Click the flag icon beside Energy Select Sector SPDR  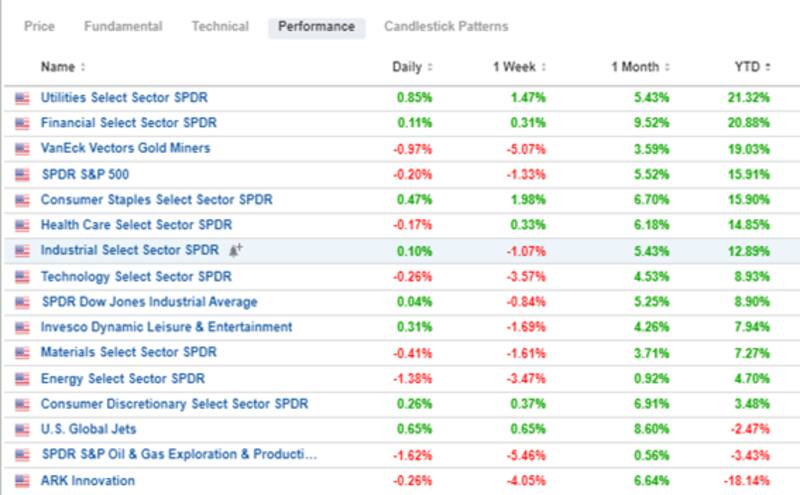tap(22, 379)
